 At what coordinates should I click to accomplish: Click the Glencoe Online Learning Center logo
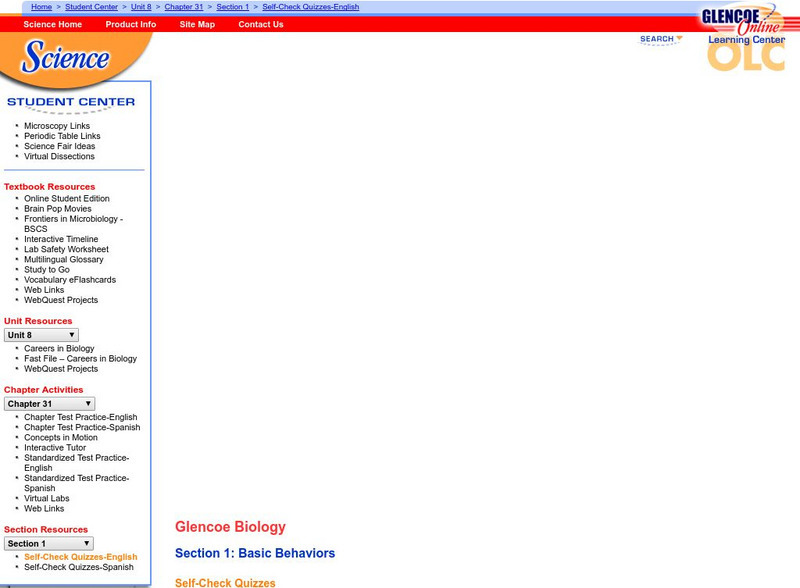point(745,37)
